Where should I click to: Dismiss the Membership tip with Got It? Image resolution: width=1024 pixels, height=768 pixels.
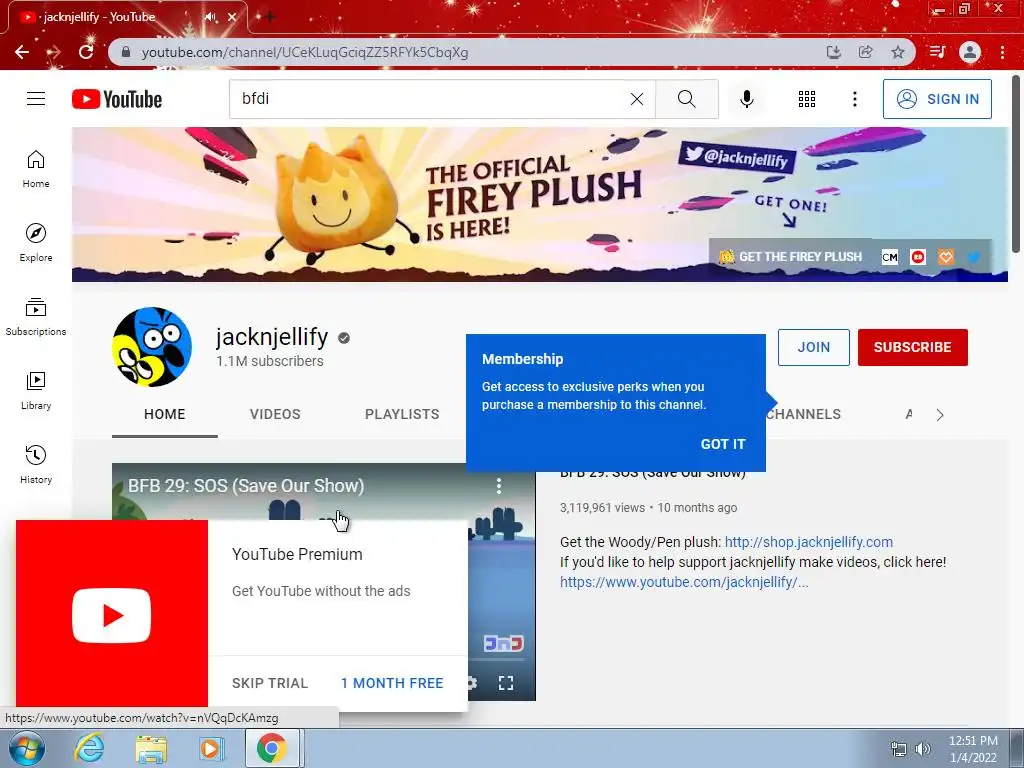(722, 444)
